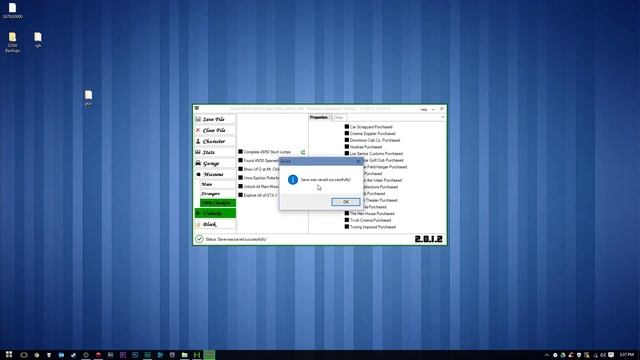Toggle Hookies Purchased checkbox
Image resolution: width=640 pixels, height=360 pixels.
click(x=347, y=147)
